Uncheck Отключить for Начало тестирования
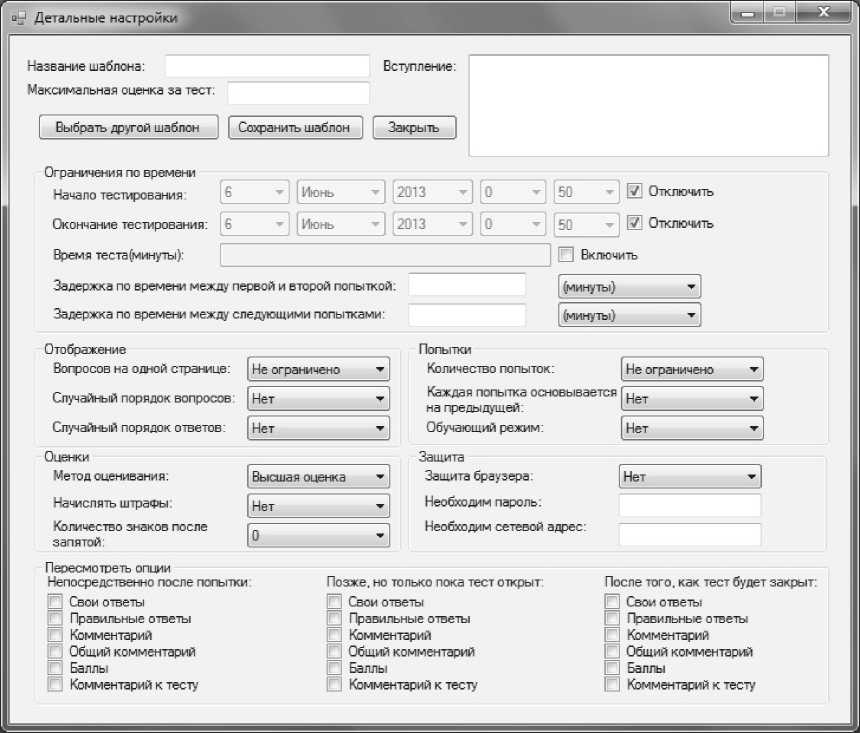 point(635,191)
